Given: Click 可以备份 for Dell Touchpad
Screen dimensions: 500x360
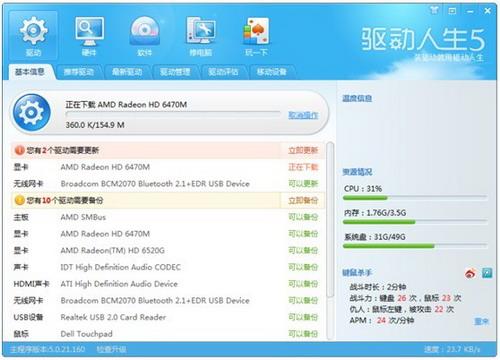Looking at the screenshot, I should [303, 334].
